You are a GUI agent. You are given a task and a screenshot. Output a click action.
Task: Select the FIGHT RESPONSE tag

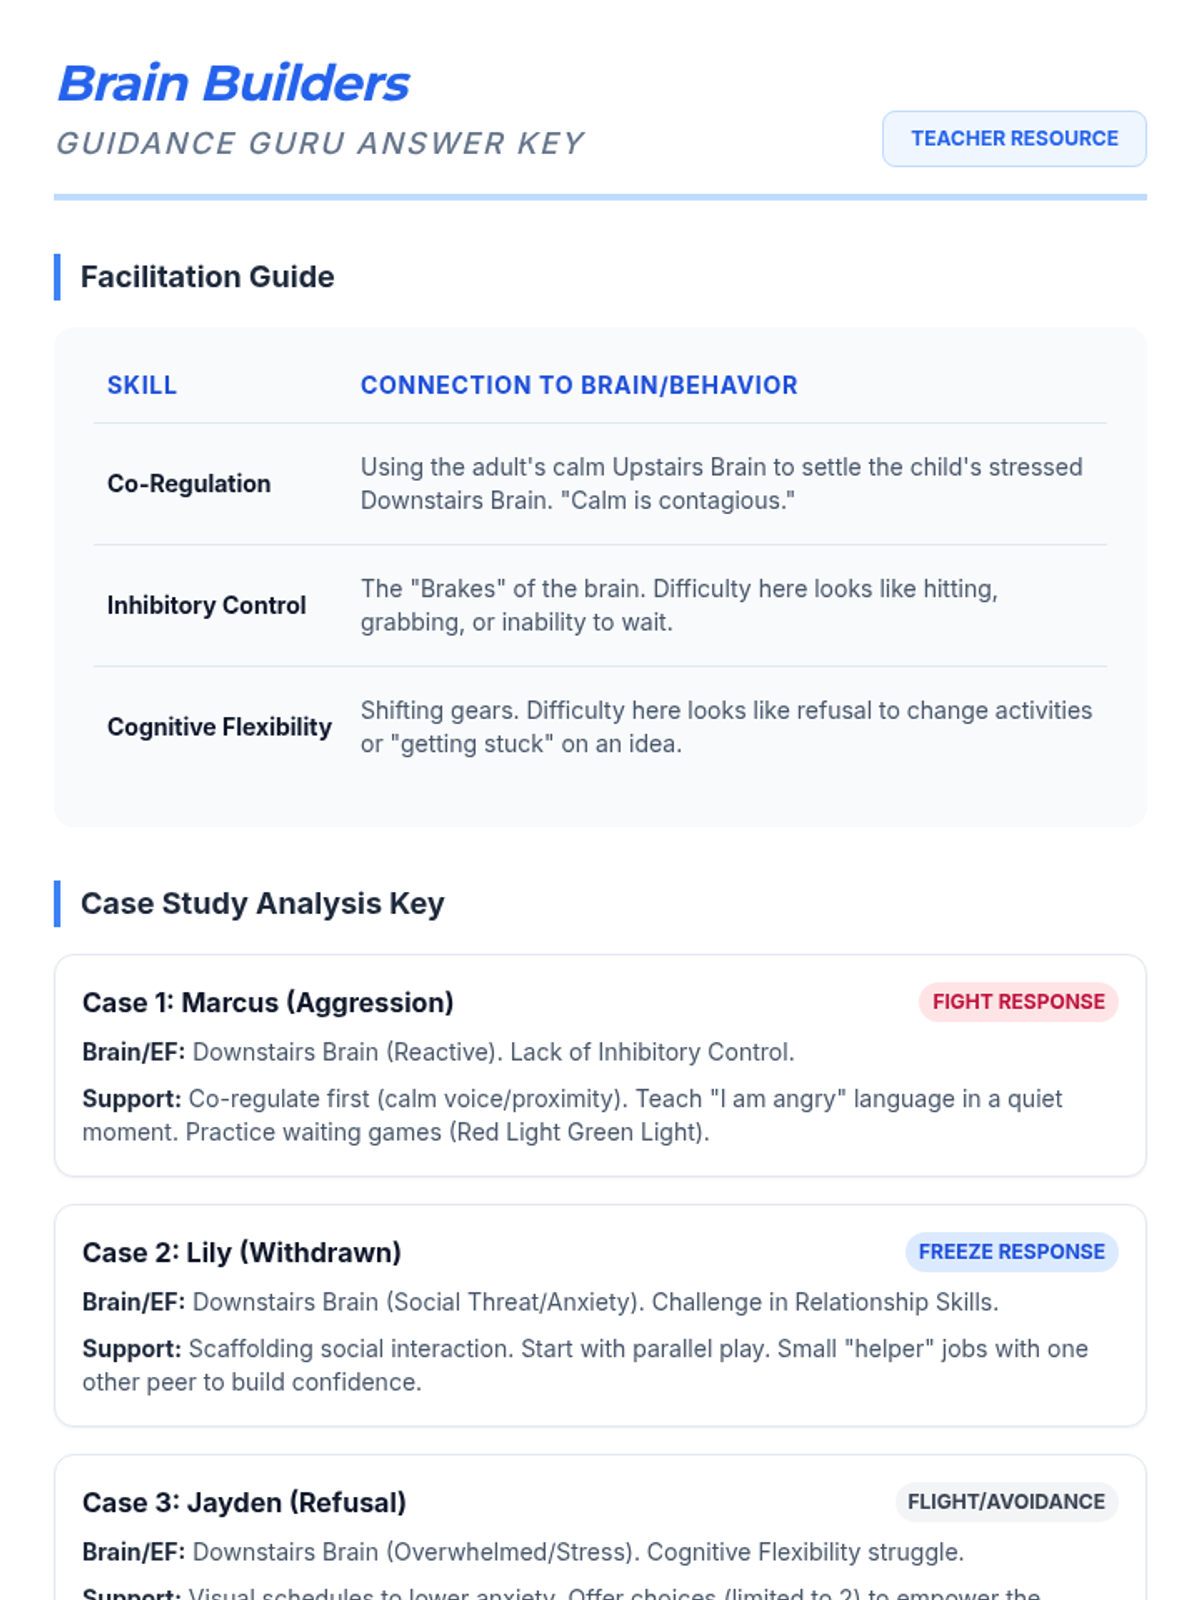1018,1002
